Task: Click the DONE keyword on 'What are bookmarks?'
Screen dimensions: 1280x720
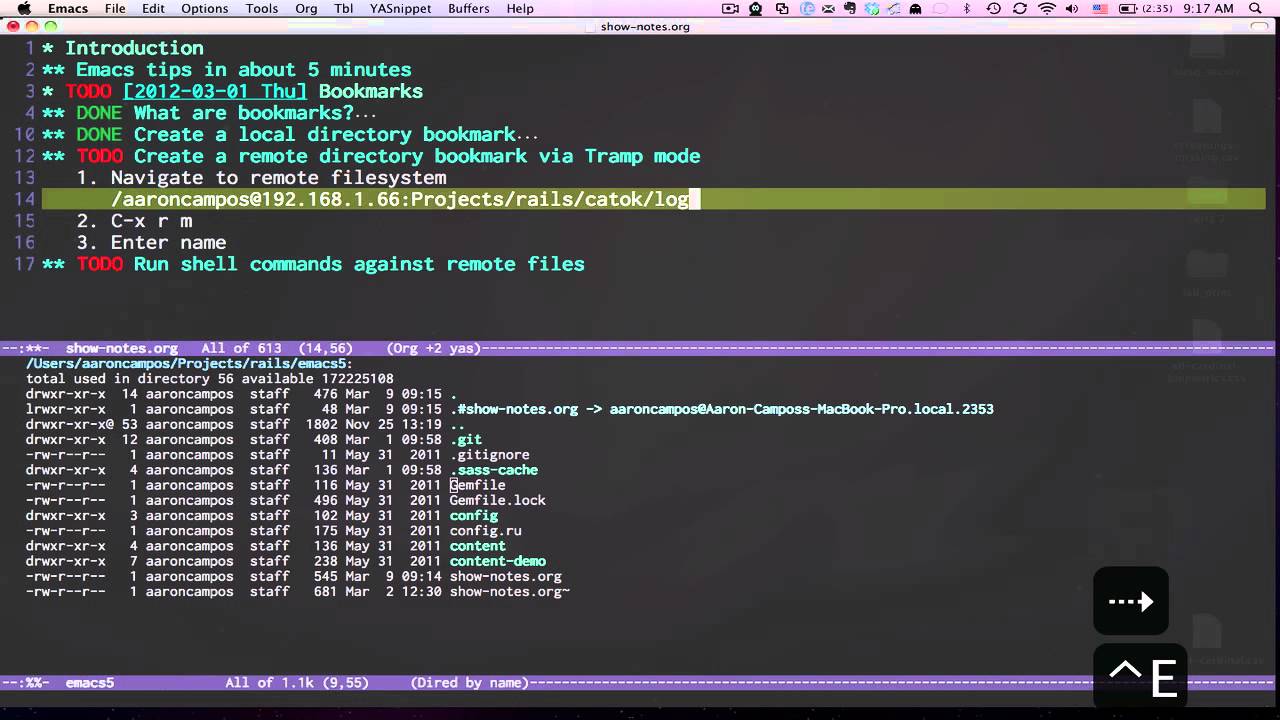Action: [99, 113]
